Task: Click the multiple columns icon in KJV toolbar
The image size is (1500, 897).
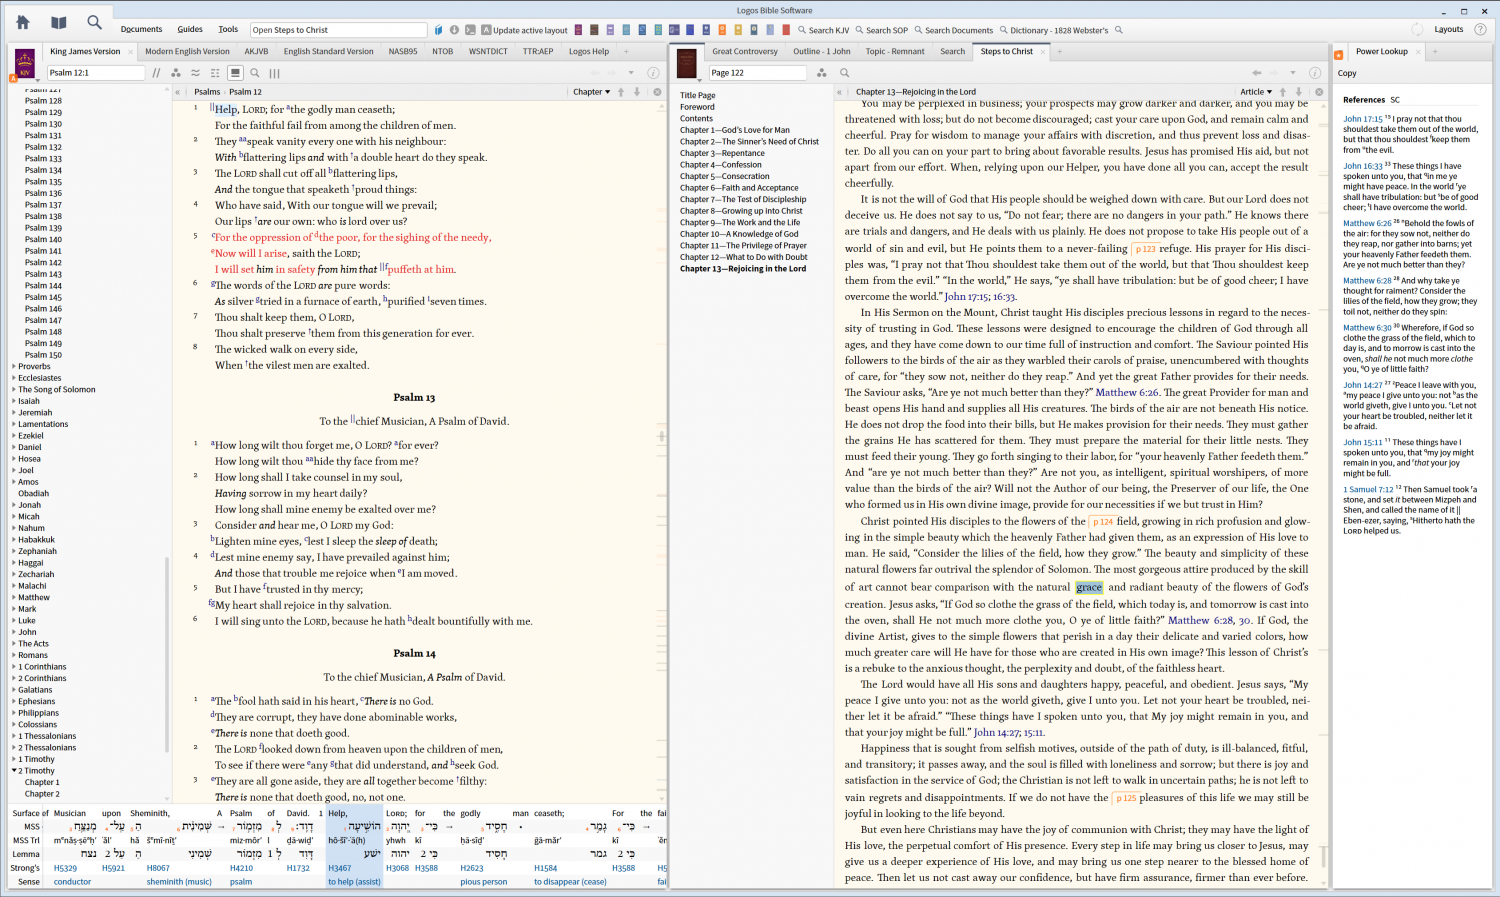Action: pos(274,73)
